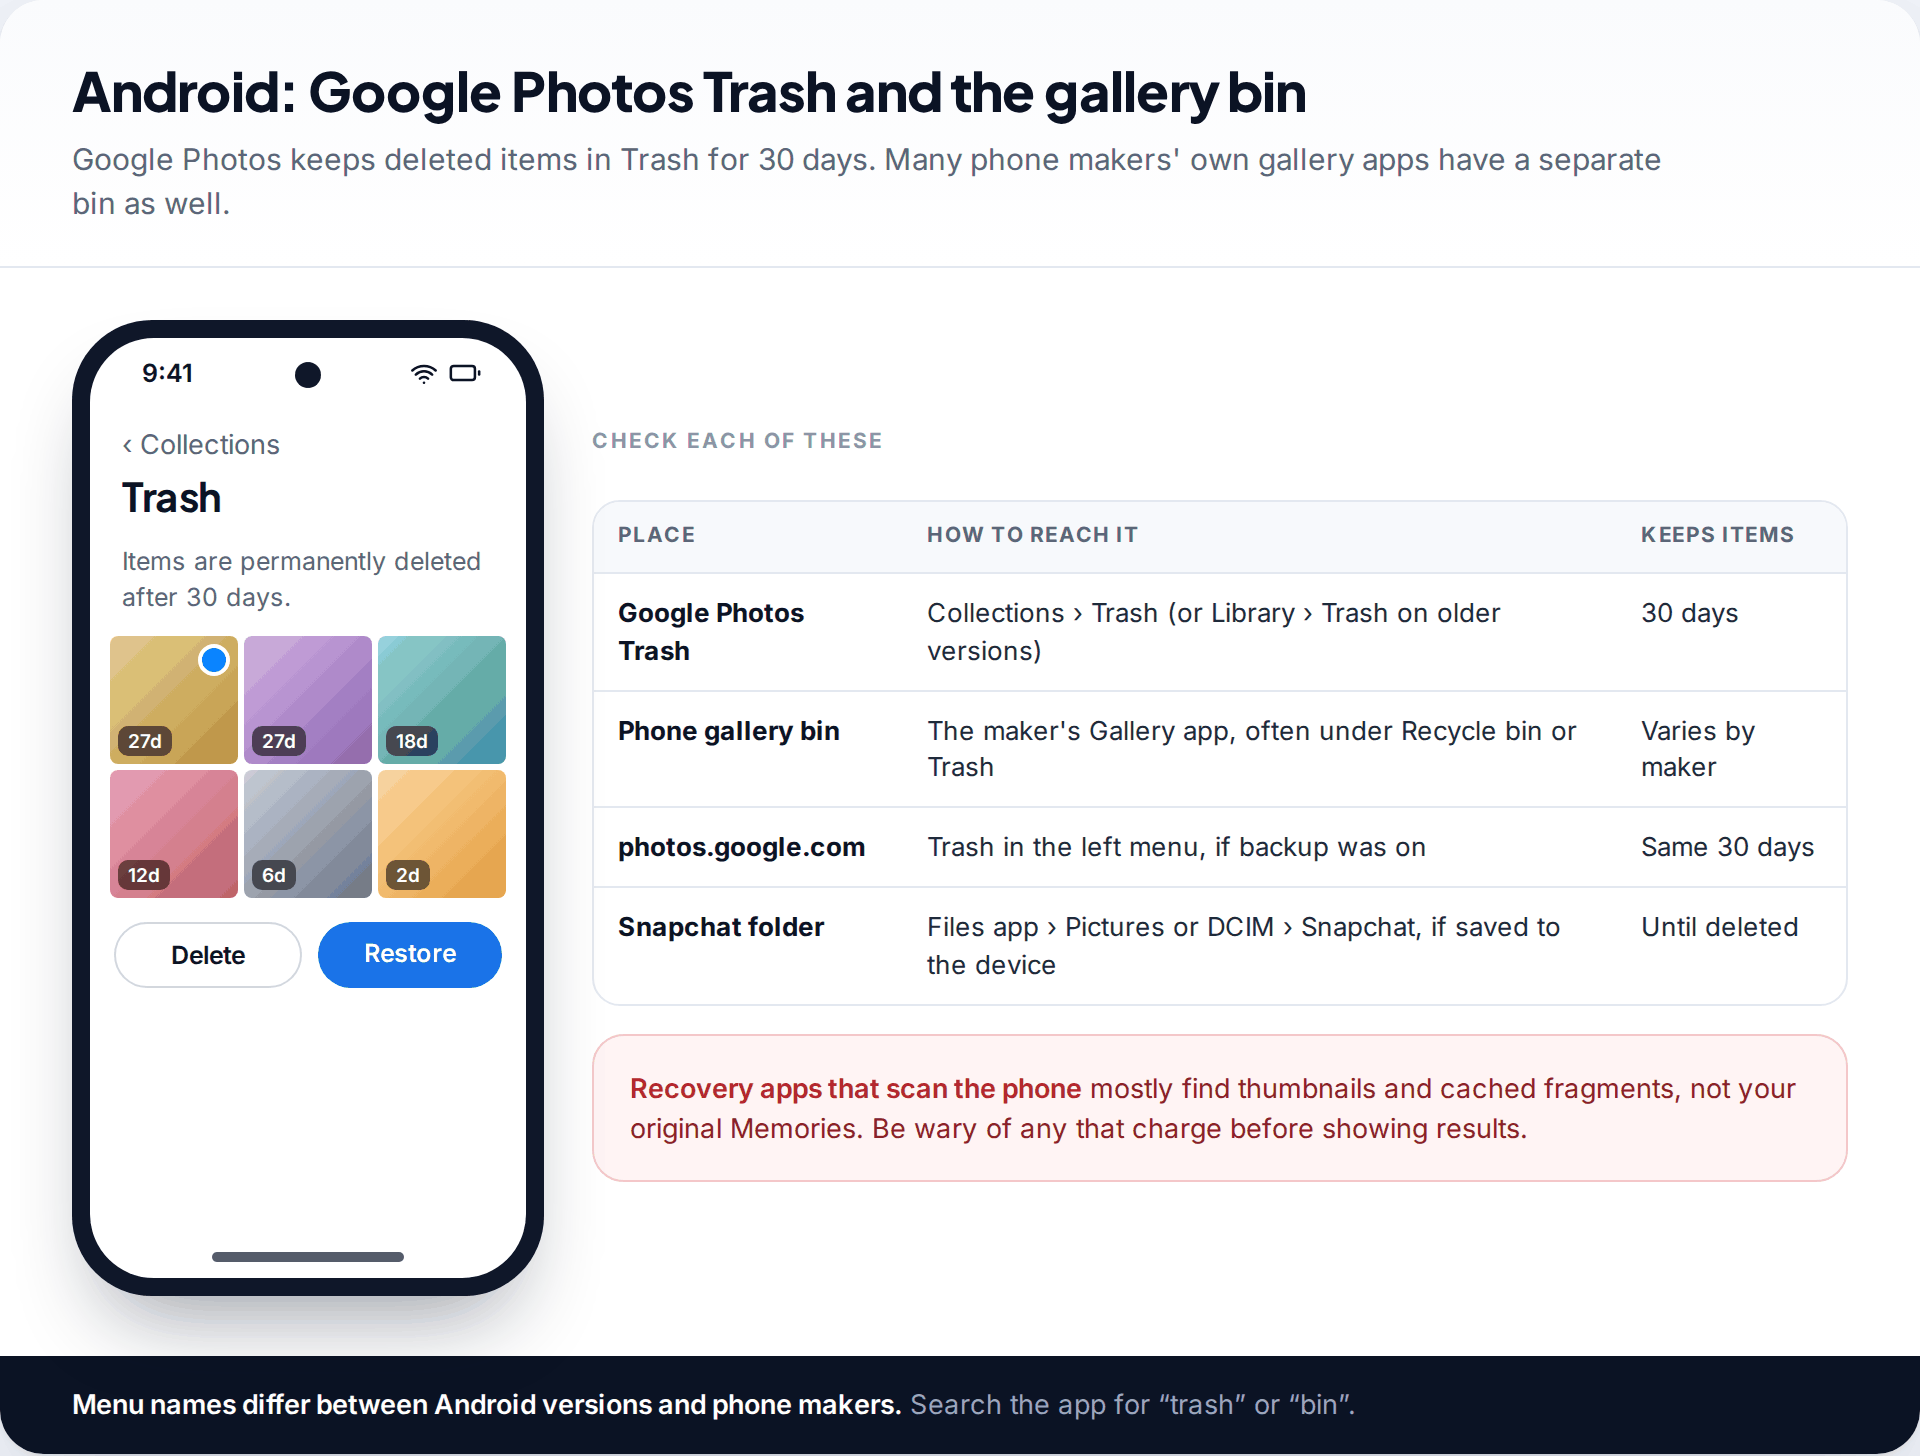1920x1456 pixels.
Task: Click the HOW TO REACH IT column header
Action: [x=1032, y=535]
